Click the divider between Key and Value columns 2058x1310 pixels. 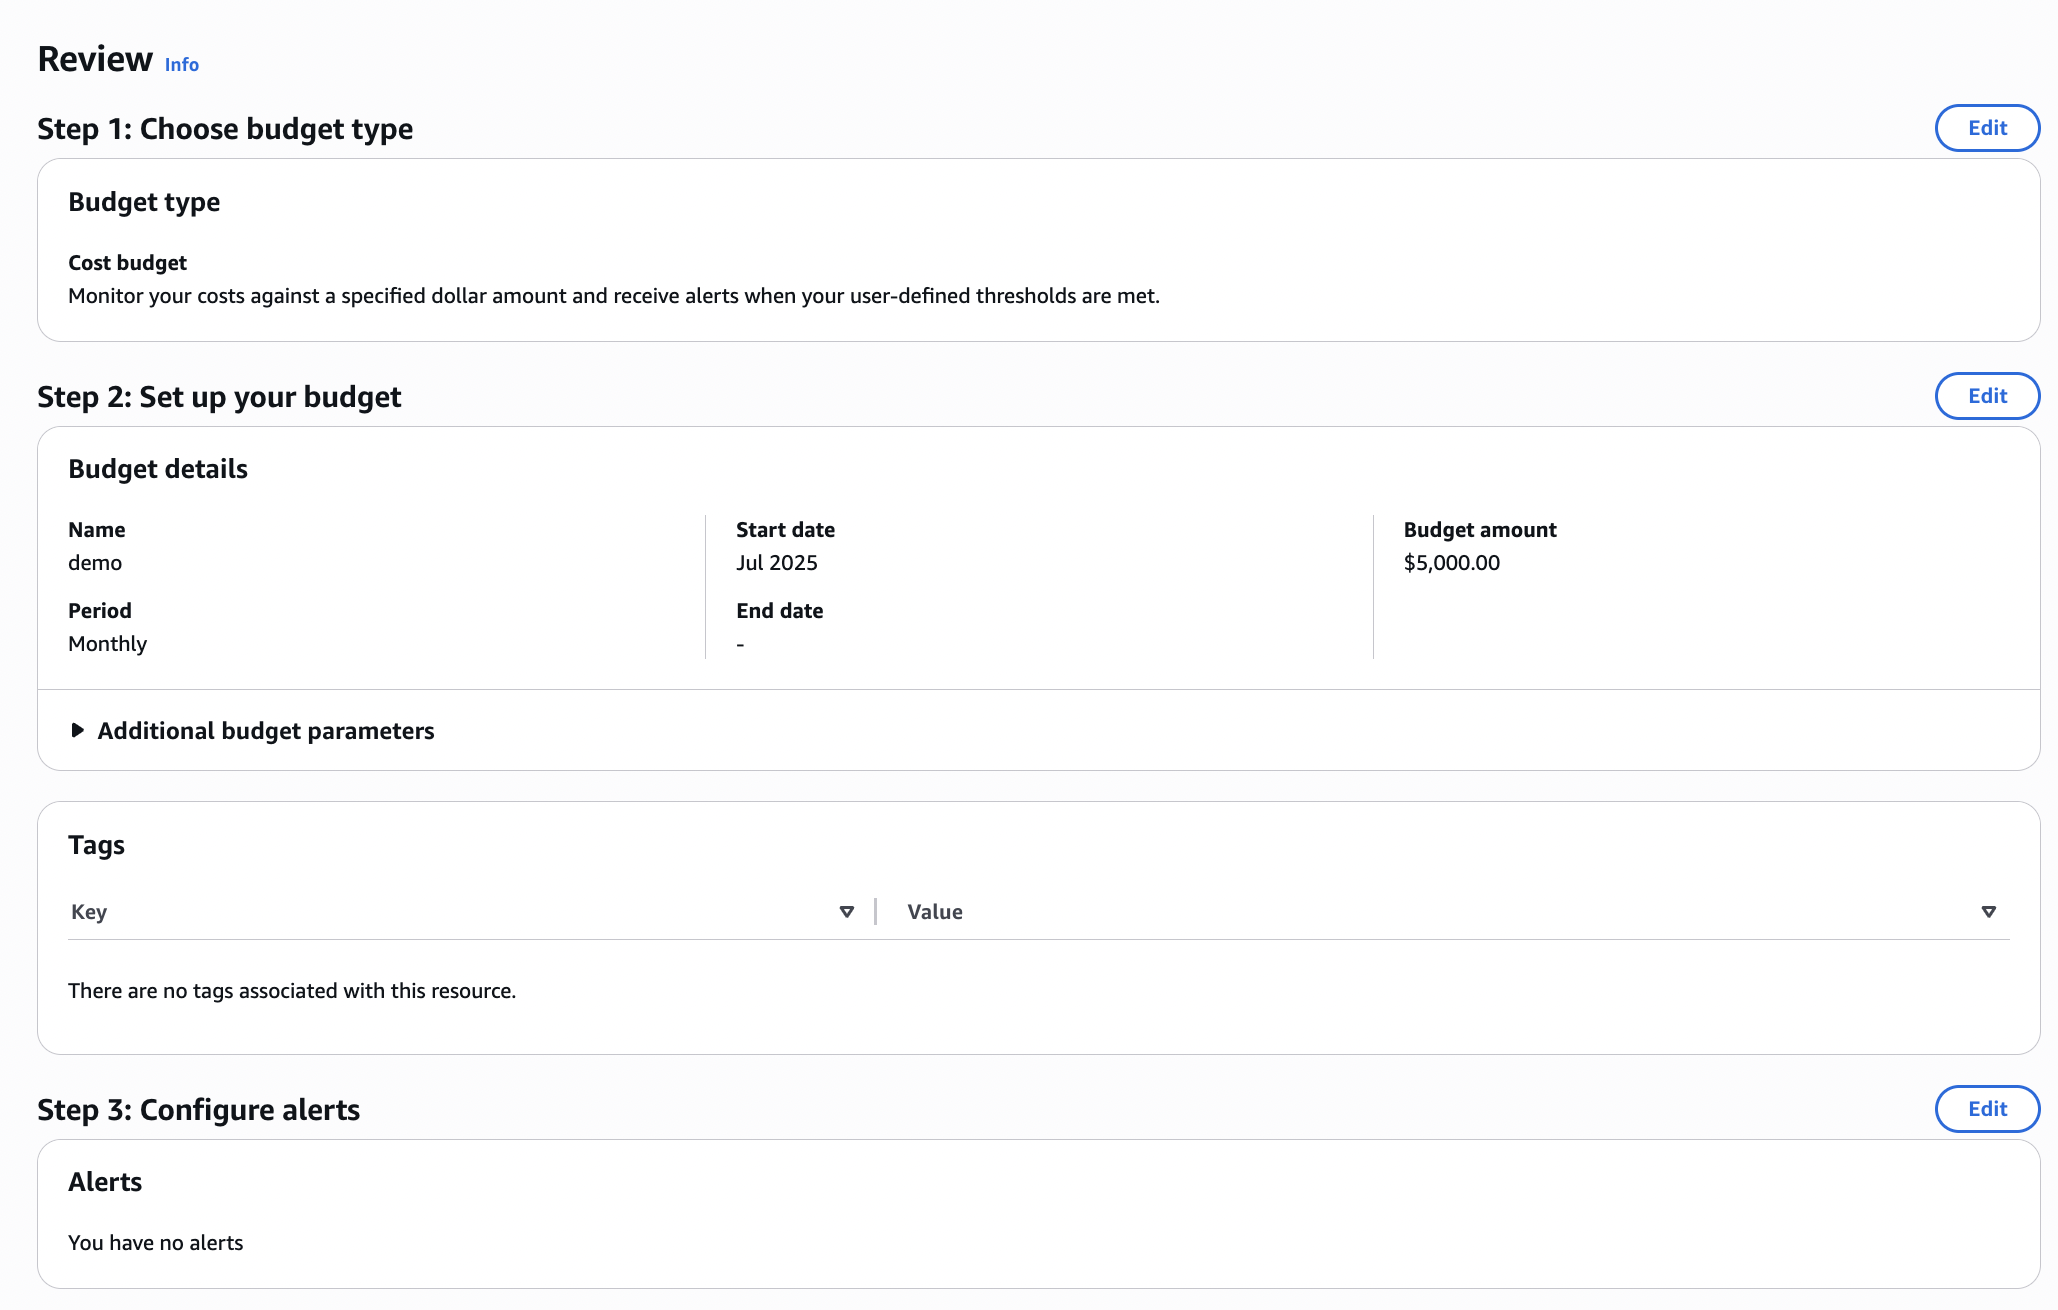[875, 912]
